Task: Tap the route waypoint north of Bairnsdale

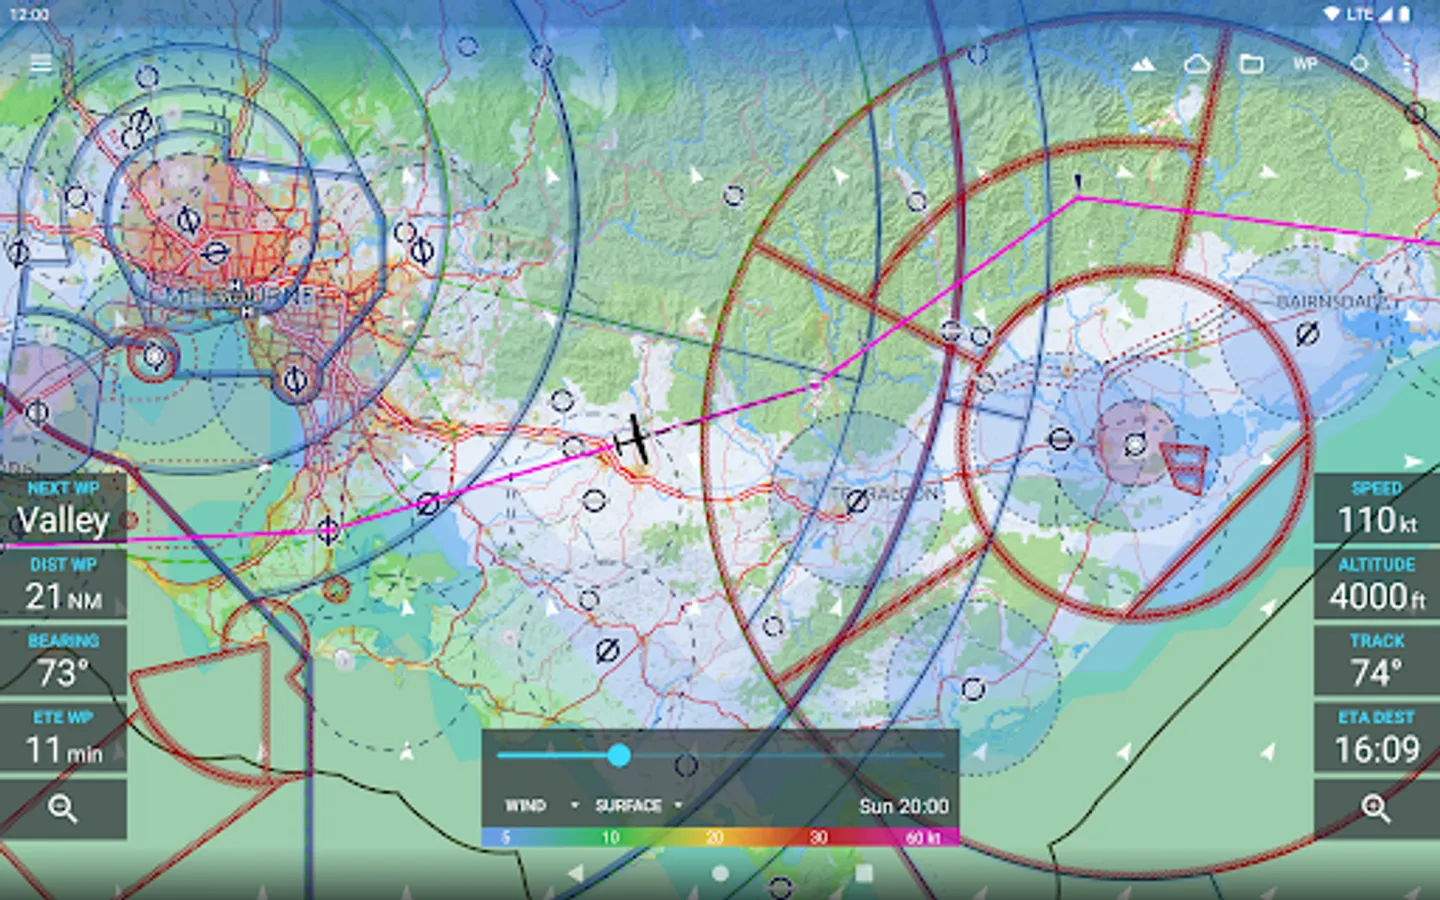Action: (x=1077, y=198)
